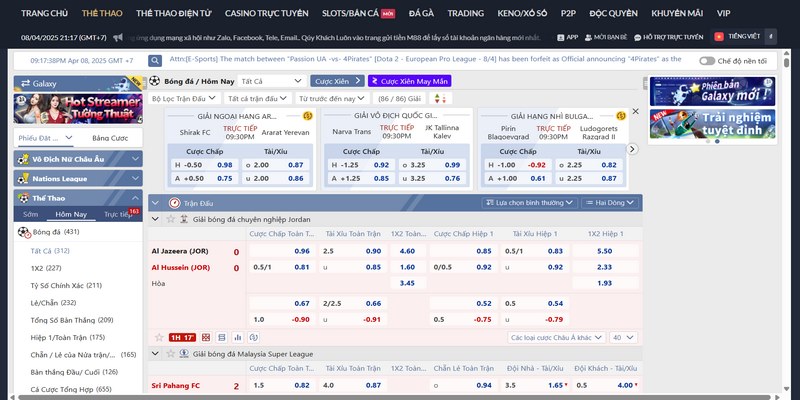Image resolution: width=800 pixels, height=400 pixels.
Task: Click the coin icon on Pirin Blagoevgrad card
Action: [620, 116]
